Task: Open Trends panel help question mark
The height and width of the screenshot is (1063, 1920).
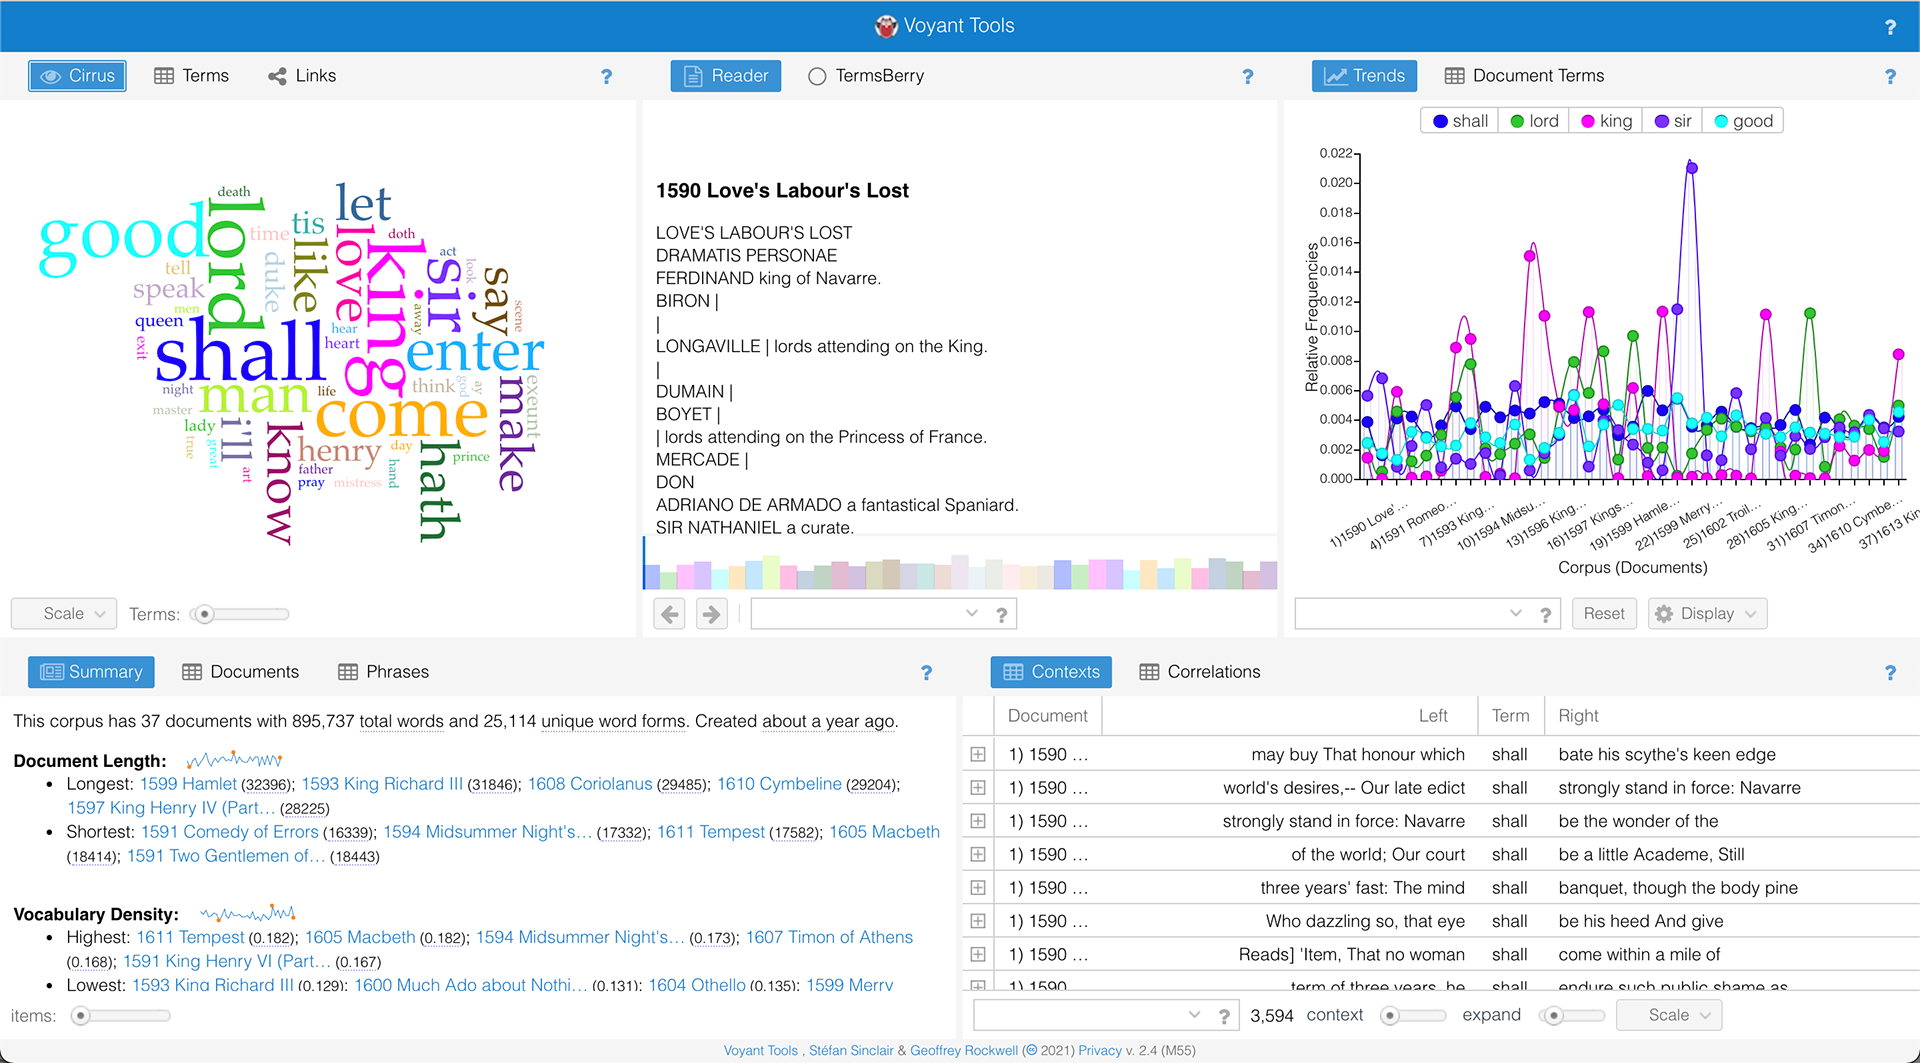Action: point(1890,76)
